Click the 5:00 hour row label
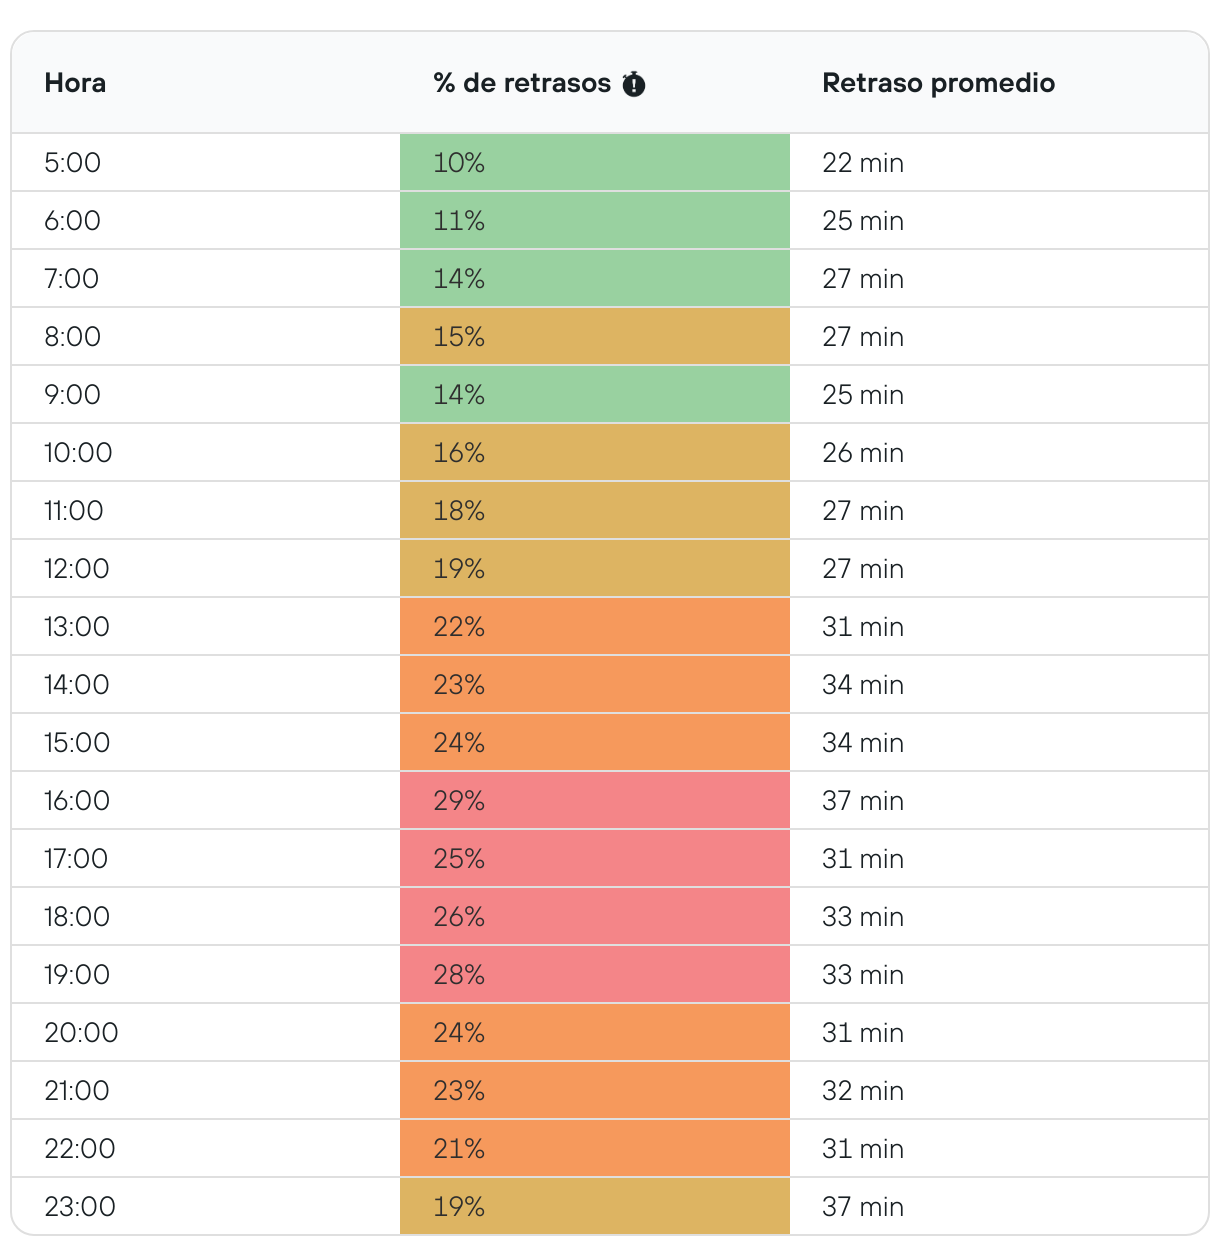Image resolution: width=1220 pixels, height=1246 pixels. pos(73,162)
